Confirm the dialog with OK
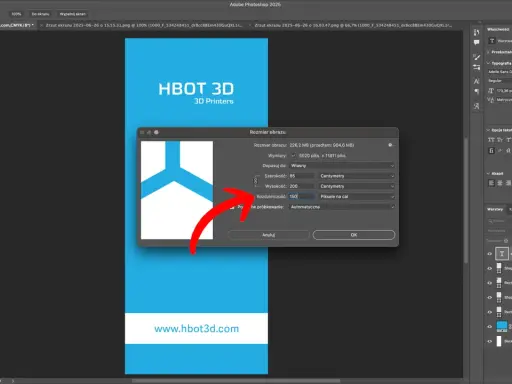Viewport: 512px width, 384px height. tap(354, 235)
